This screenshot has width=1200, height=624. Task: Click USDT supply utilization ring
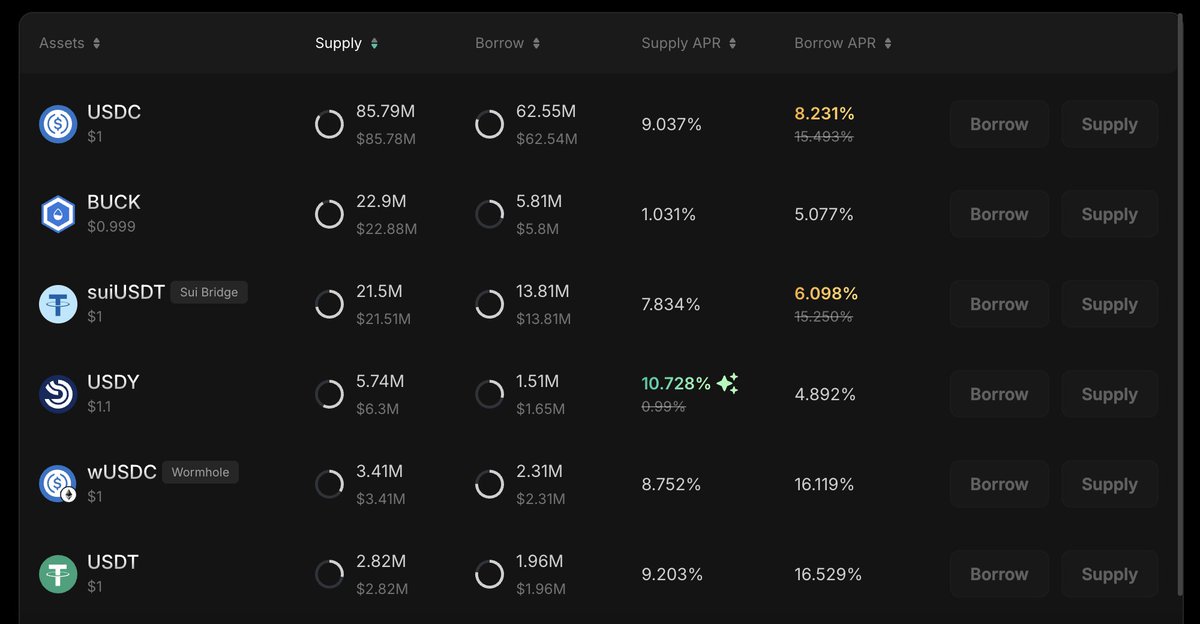(x=329, y=574)
